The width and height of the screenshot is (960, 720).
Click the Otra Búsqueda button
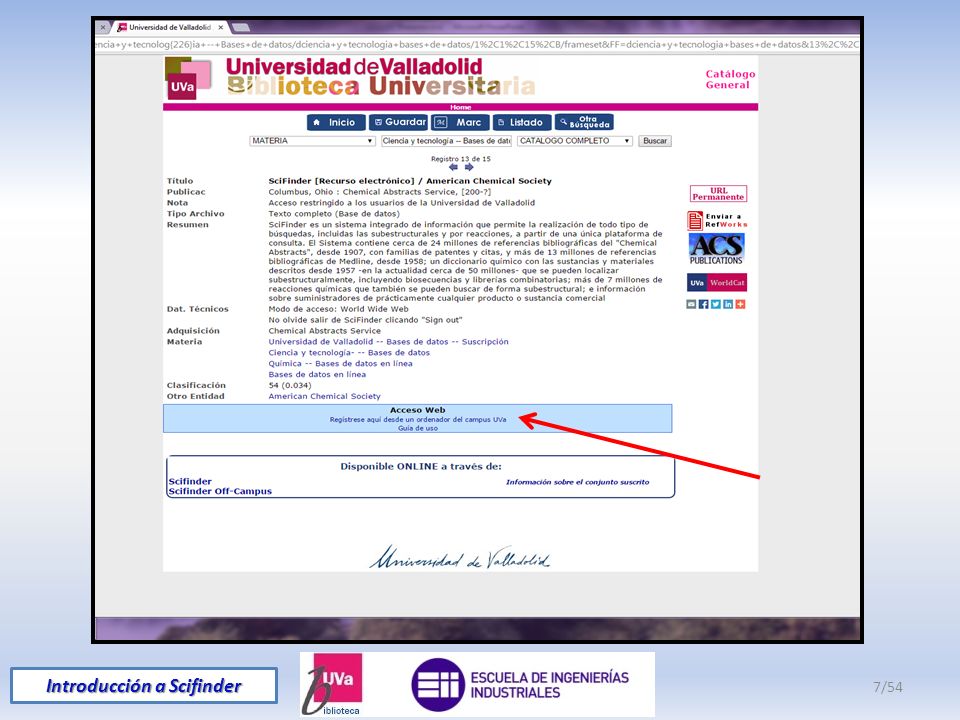[584, 122]
